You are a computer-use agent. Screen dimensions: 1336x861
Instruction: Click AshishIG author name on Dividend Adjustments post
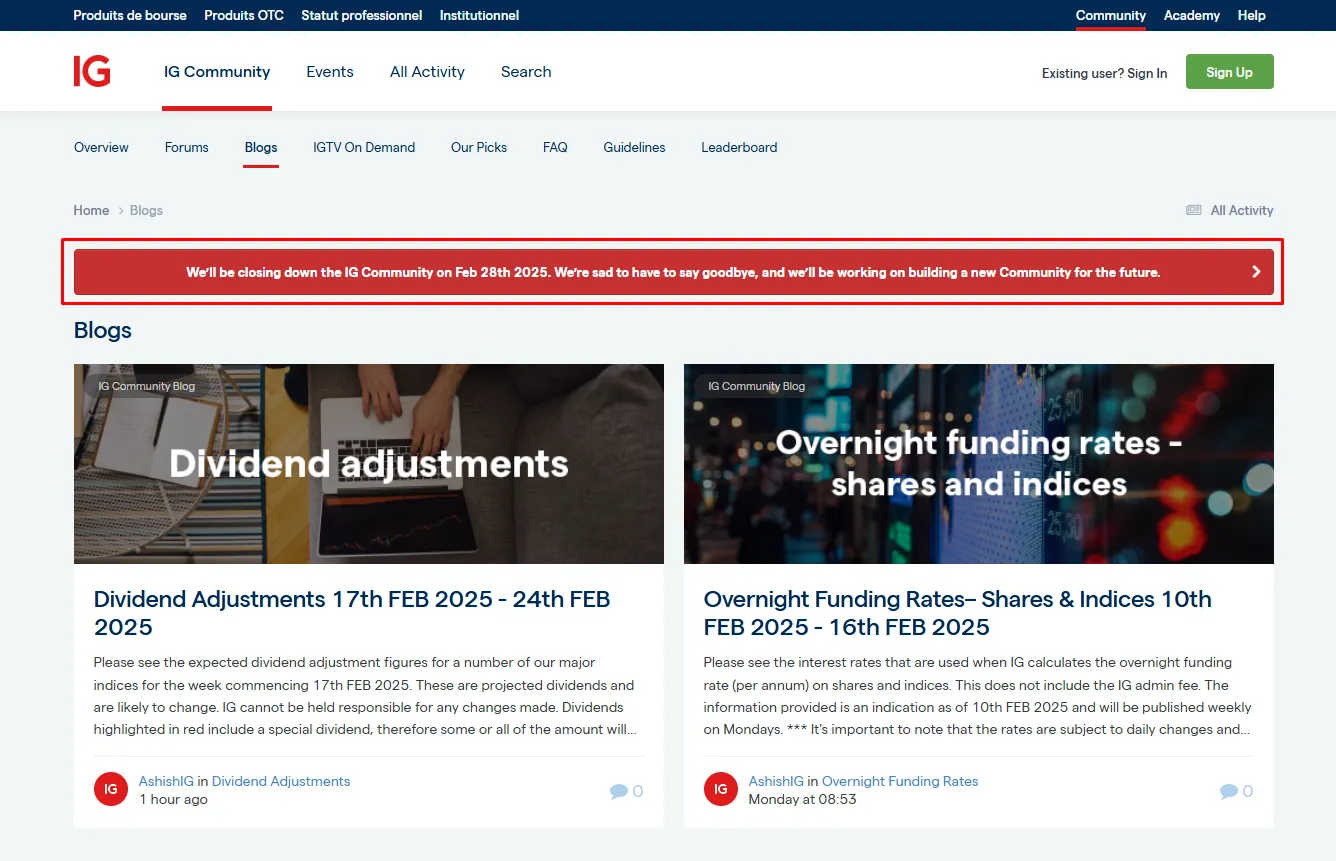coord(166,781)
